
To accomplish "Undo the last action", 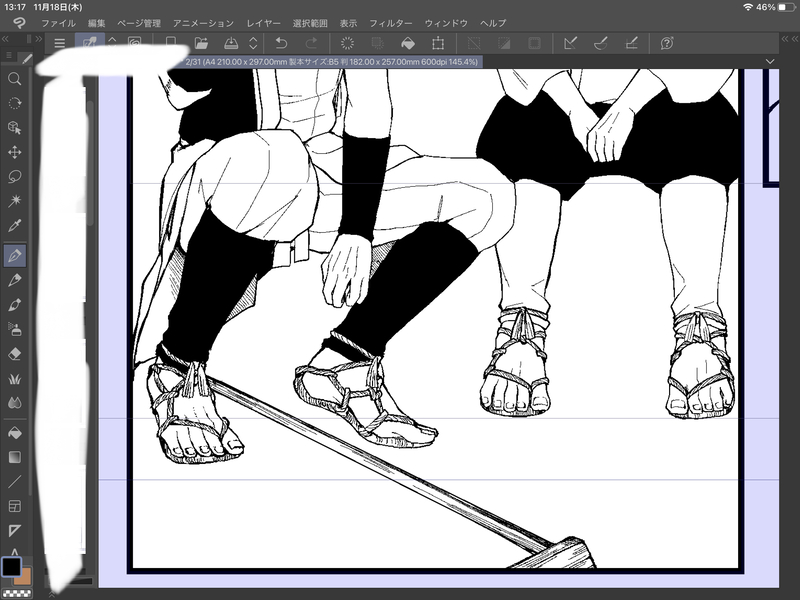I will [281, 43].
